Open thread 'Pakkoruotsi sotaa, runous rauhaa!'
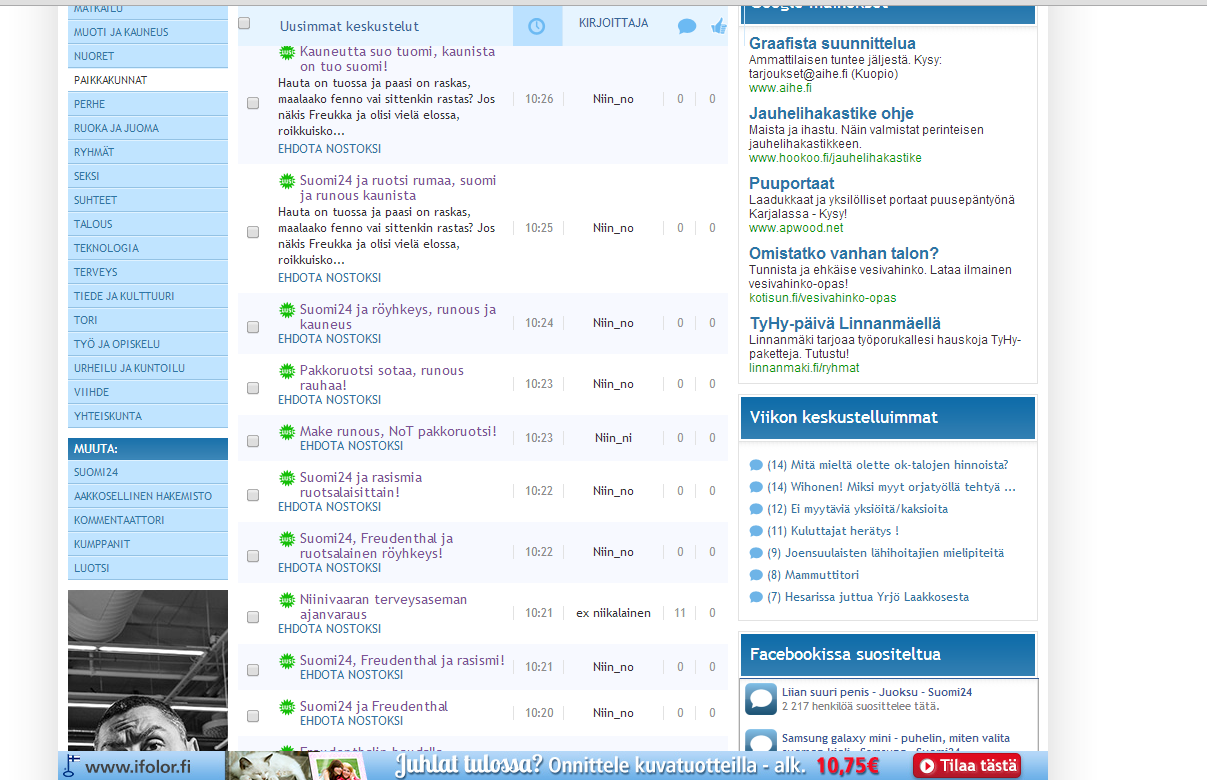Viewport: 1207px width, 780px height. point(382,378)
